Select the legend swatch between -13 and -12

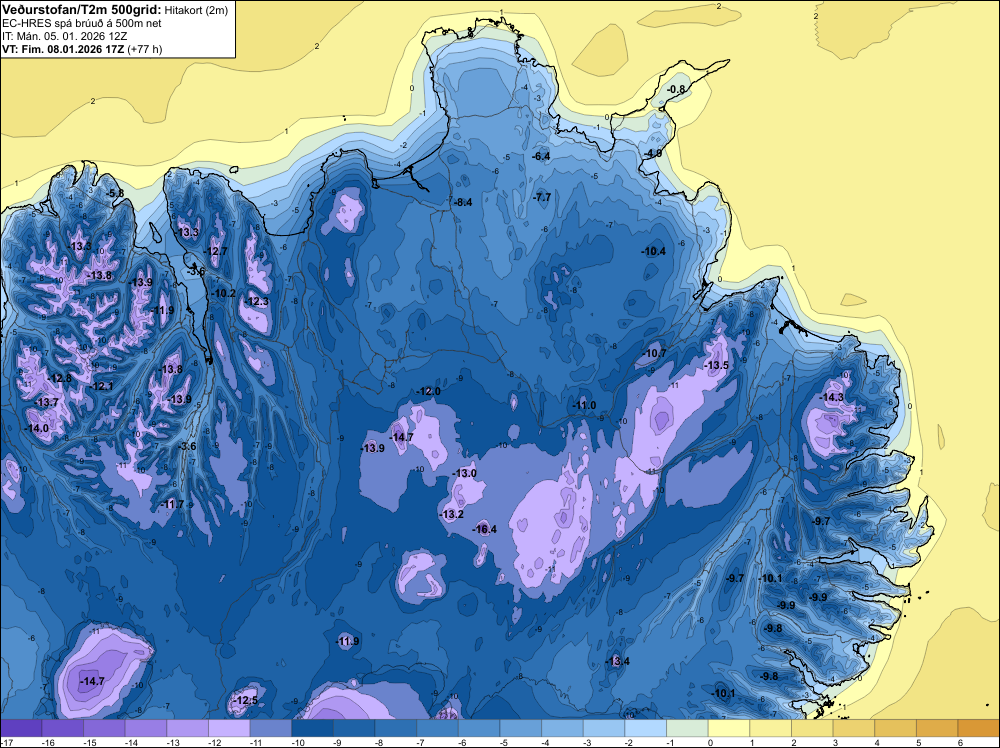click(x=188, y=728)
